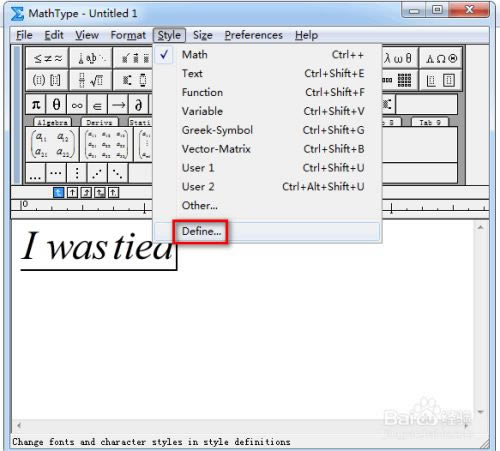500x451 pixels.
Task: Open the spaces and ellipses palette
Action: (x=91, y=58)
